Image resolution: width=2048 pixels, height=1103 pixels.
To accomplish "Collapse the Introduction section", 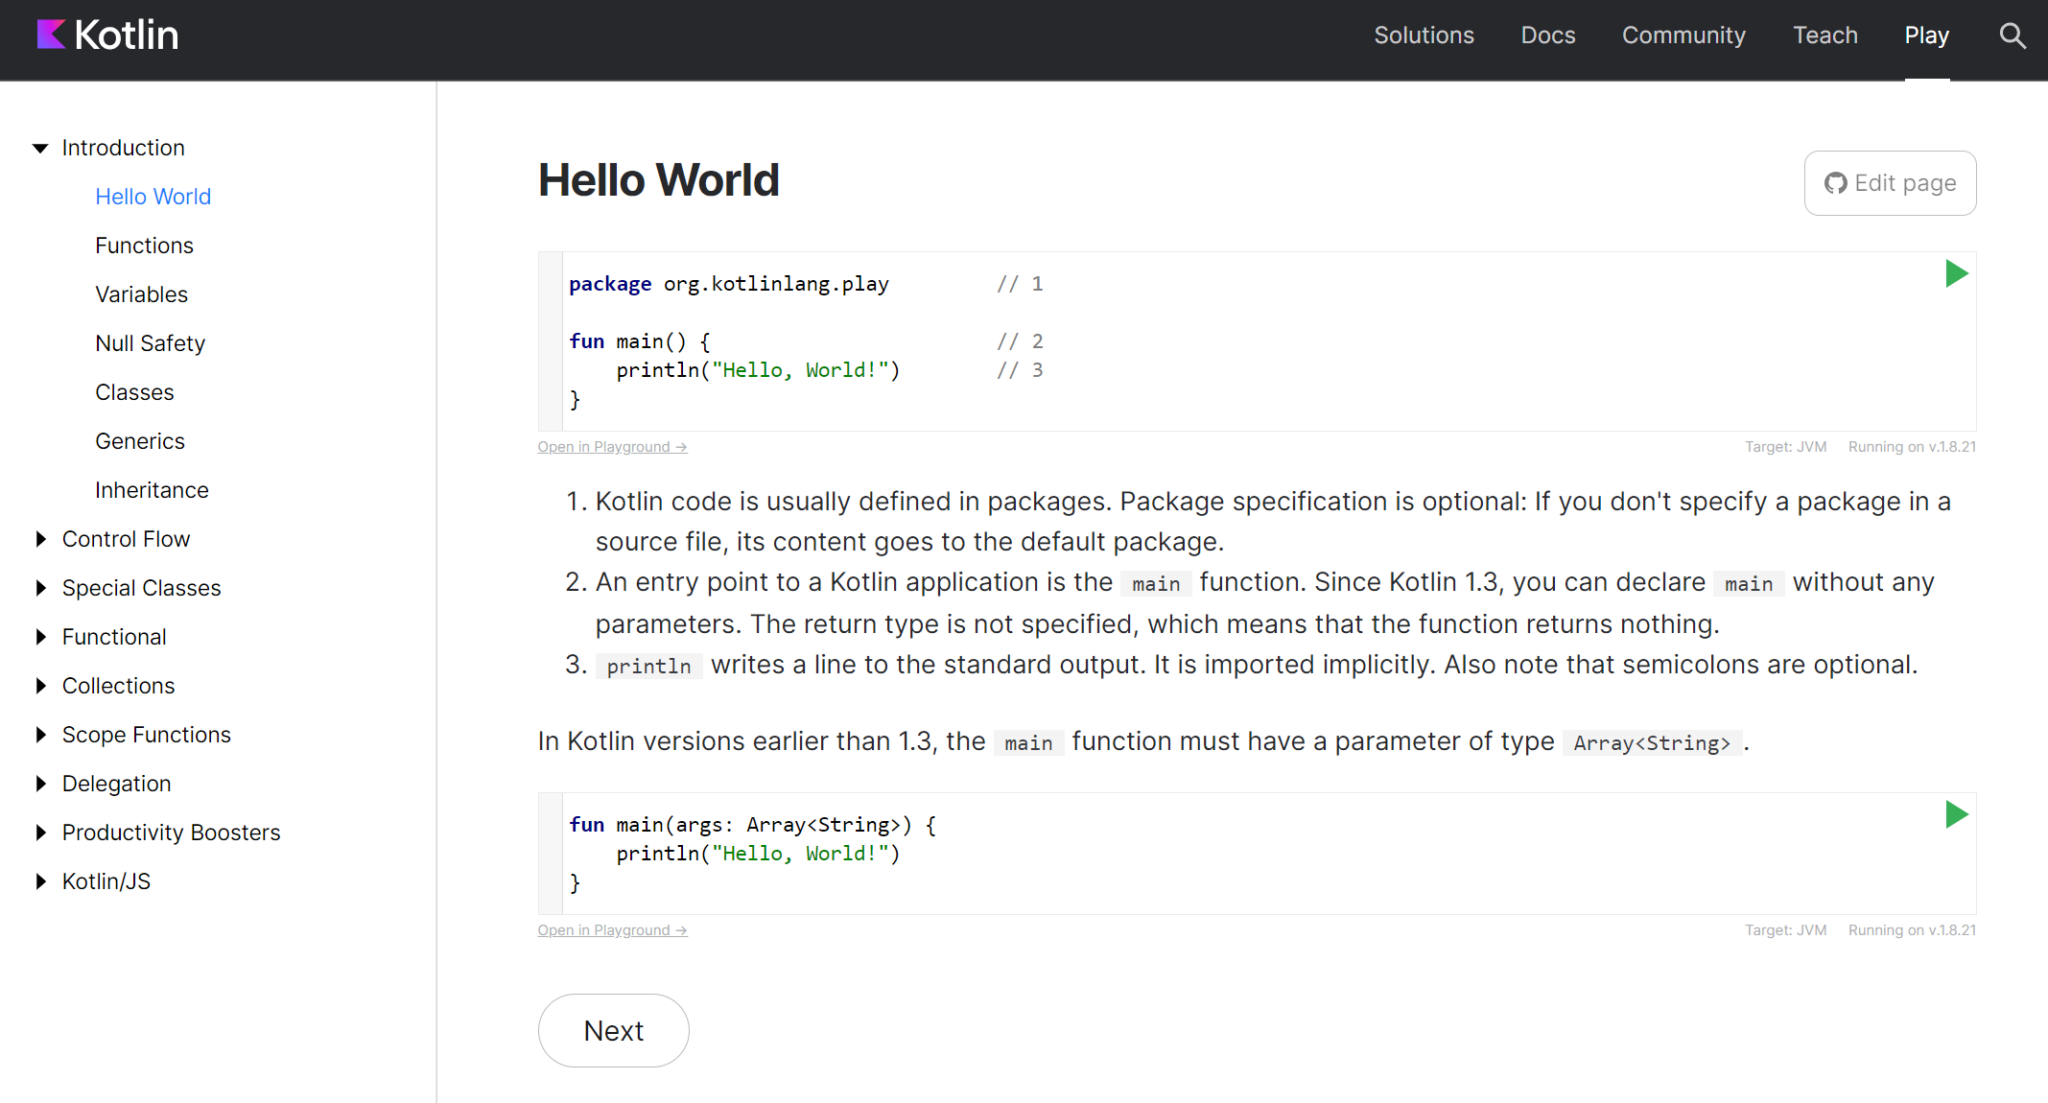I will coord(40,148).
